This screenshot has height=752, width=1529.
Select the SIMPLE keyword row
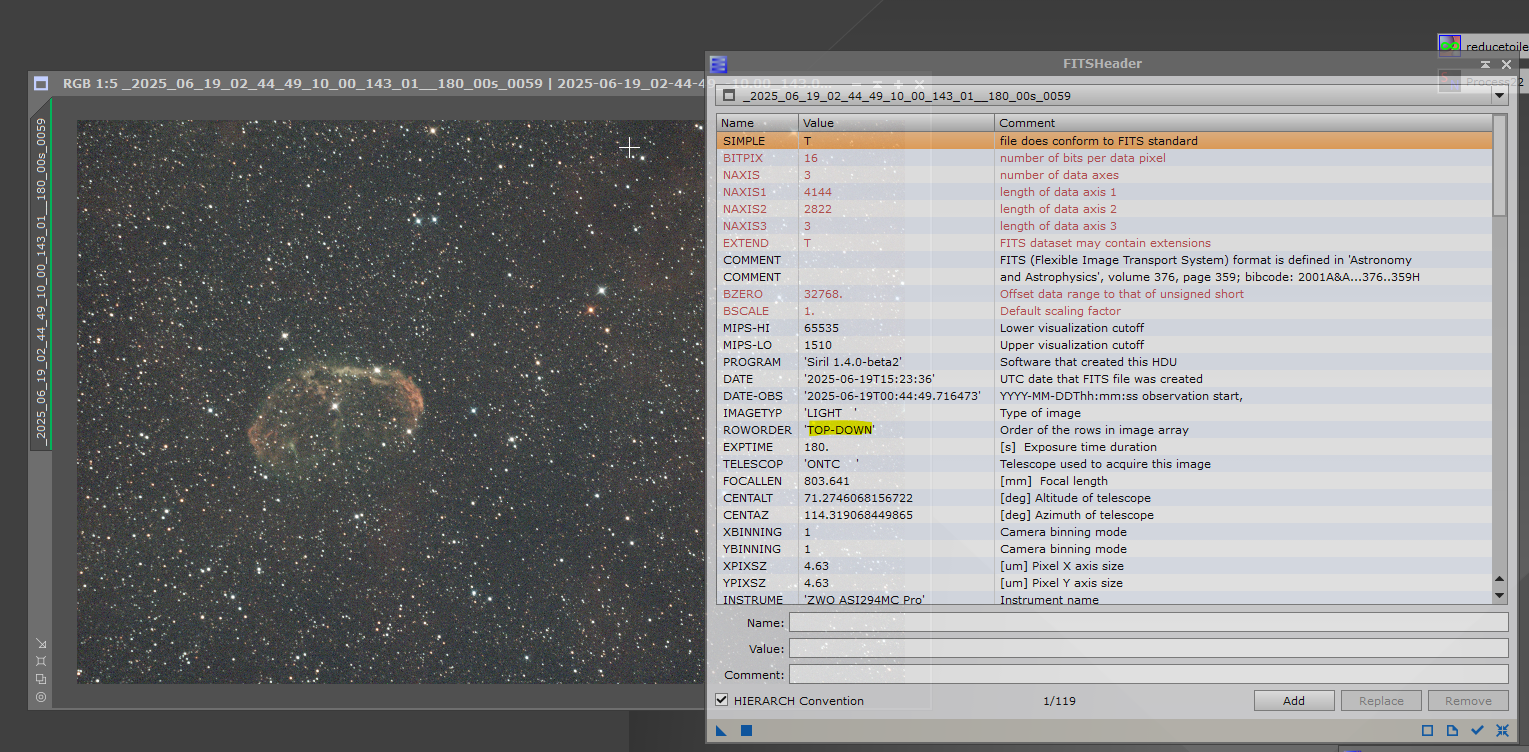(x=1104, y=141)
